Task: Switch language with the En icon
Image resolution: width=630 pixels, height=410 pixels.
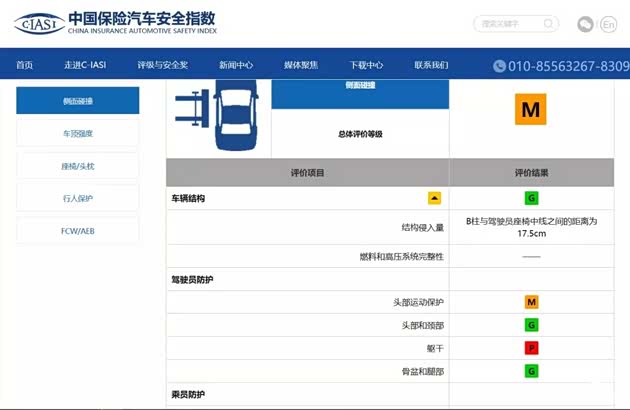Action: click(608, 24)
